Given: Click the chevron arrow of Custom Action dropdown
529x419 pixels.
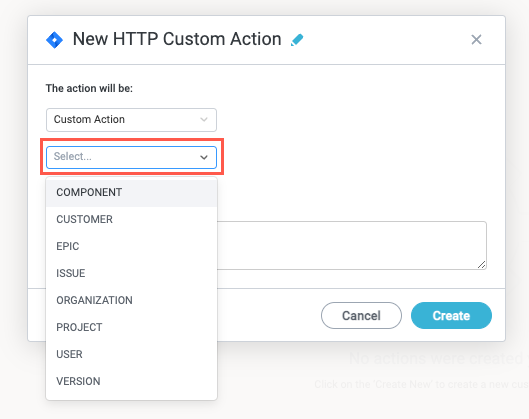Looking at the screenshot, I should pos(204,119).
